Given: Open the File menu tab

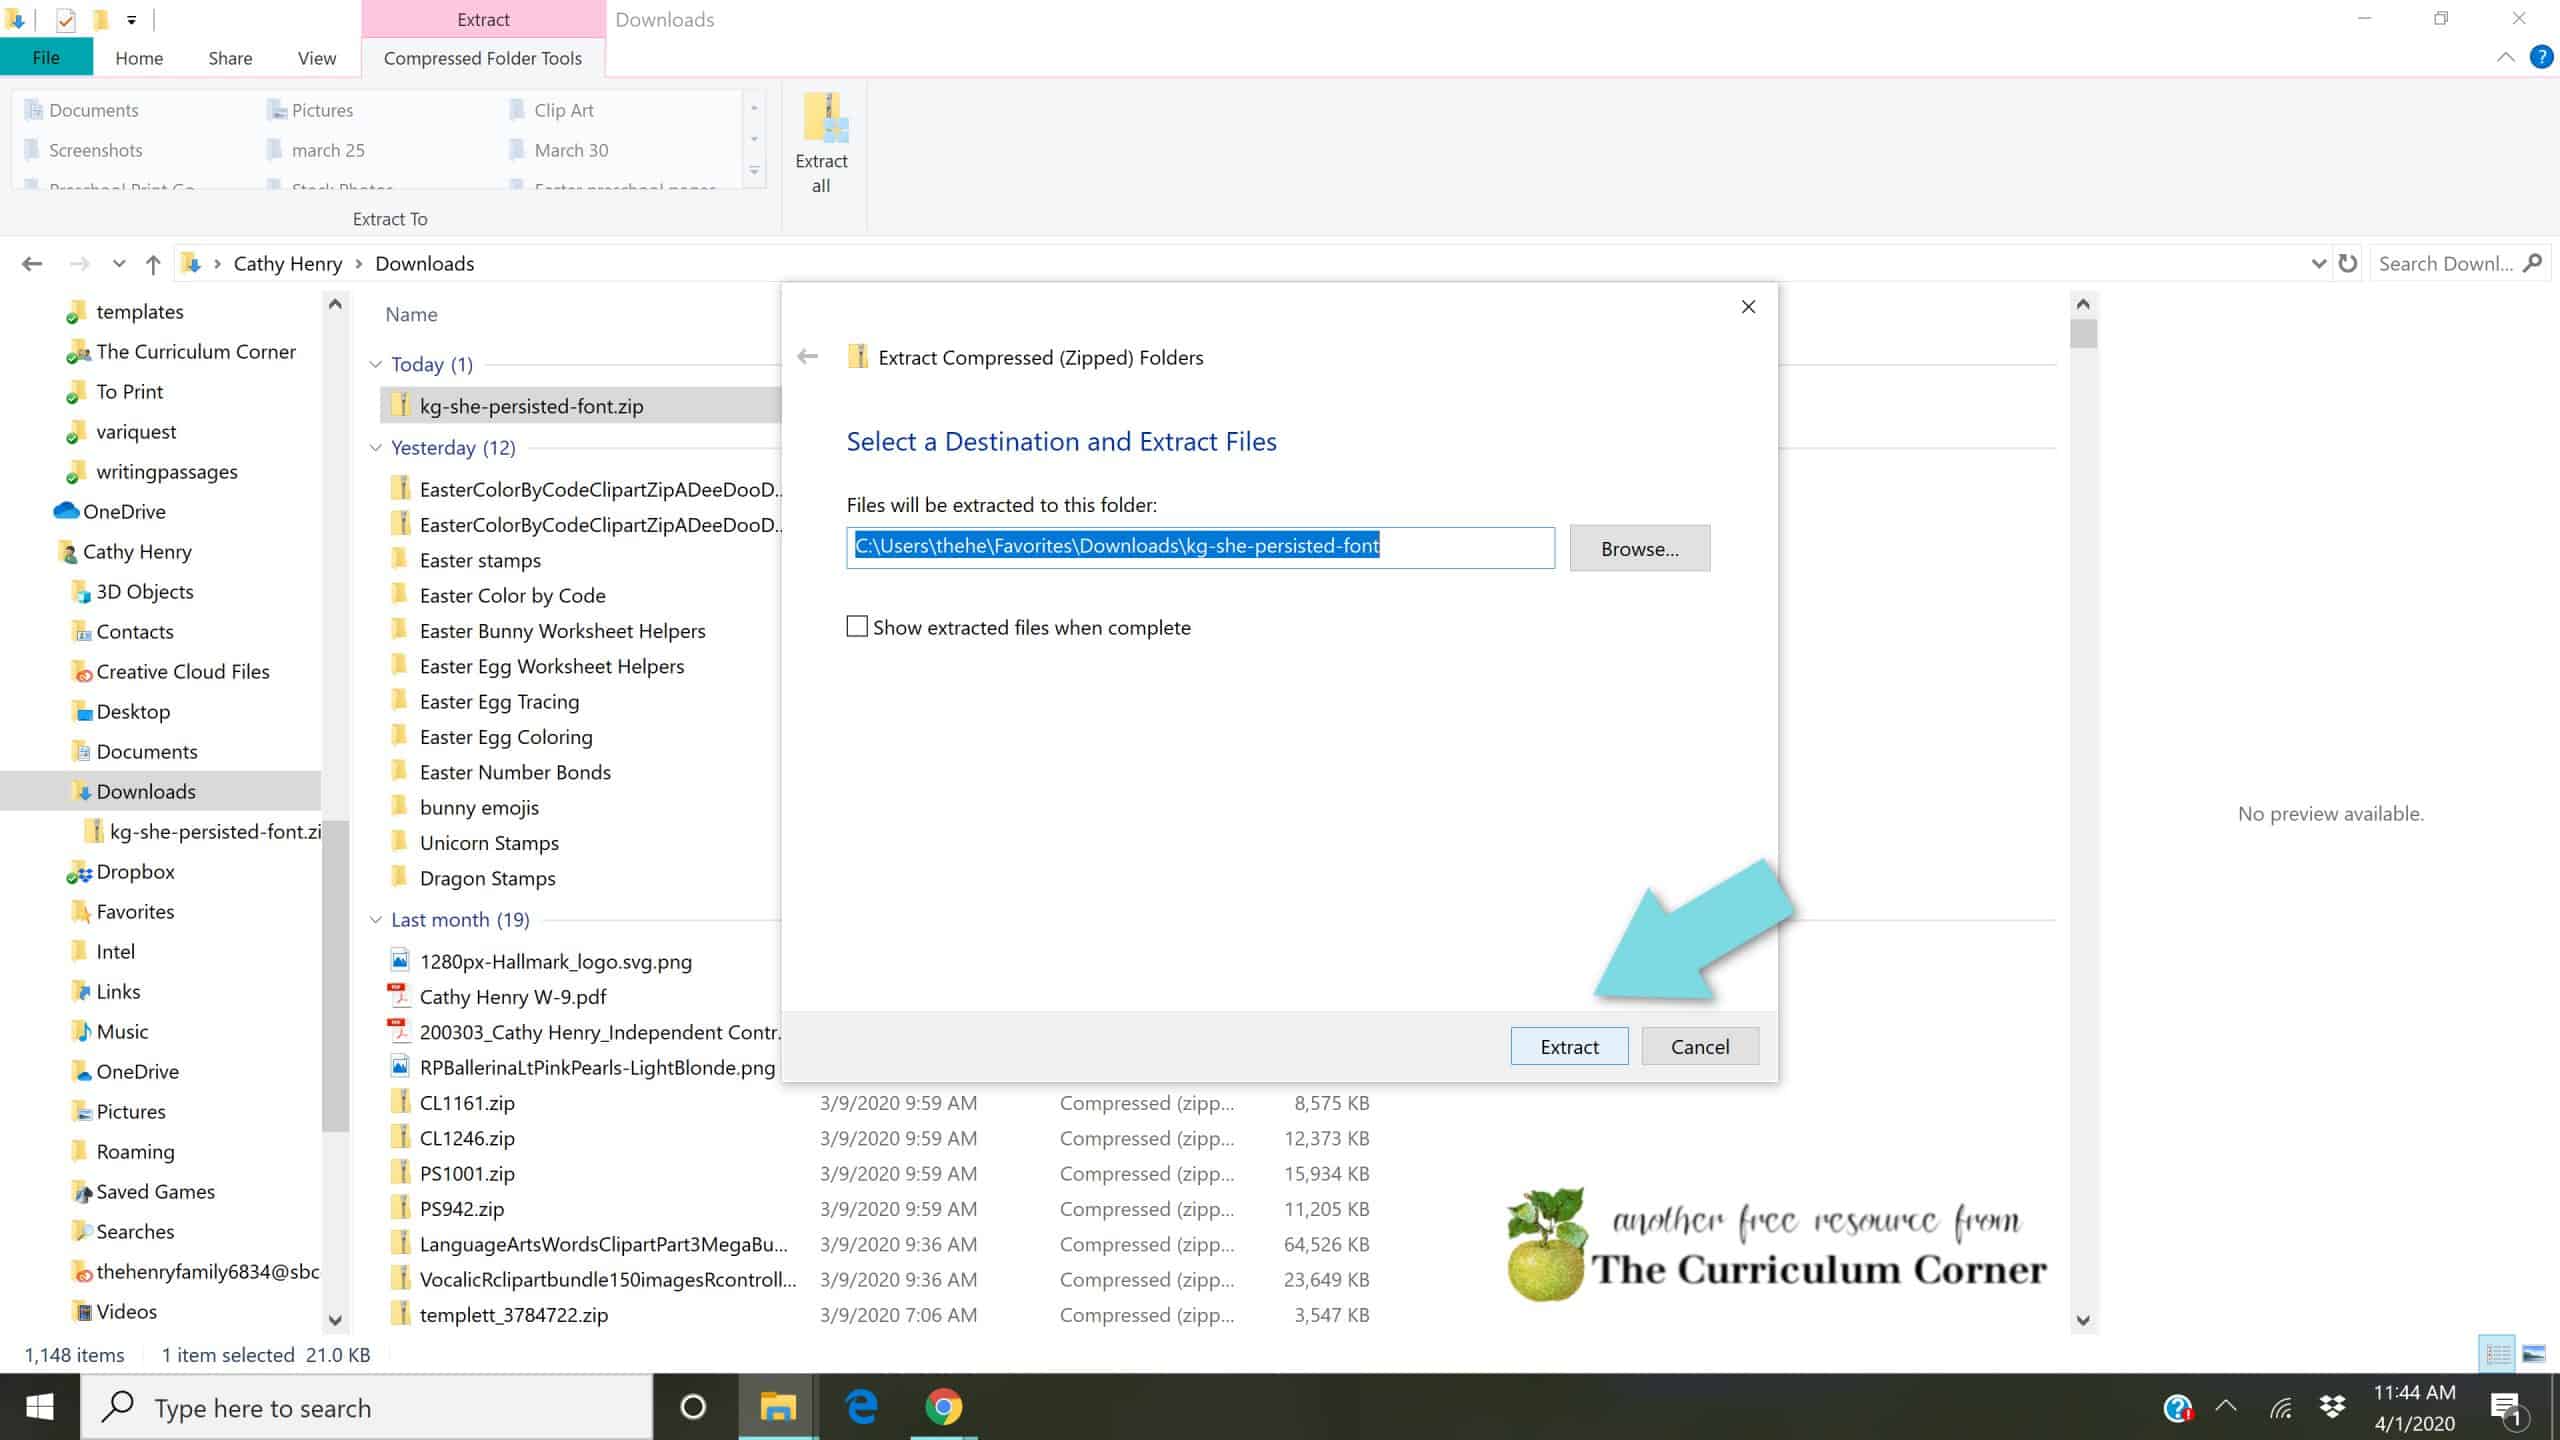Looking at the screenshot, I should (46, 58).
